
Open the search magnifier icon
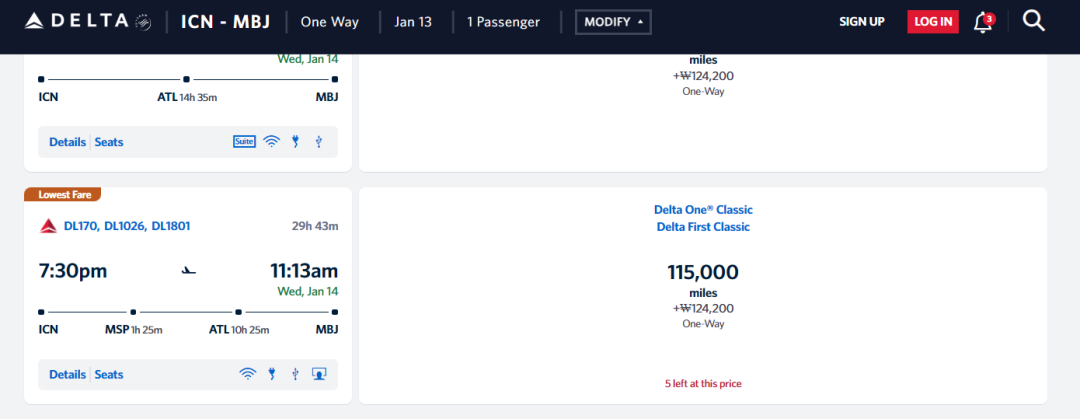coord(1033,21)
